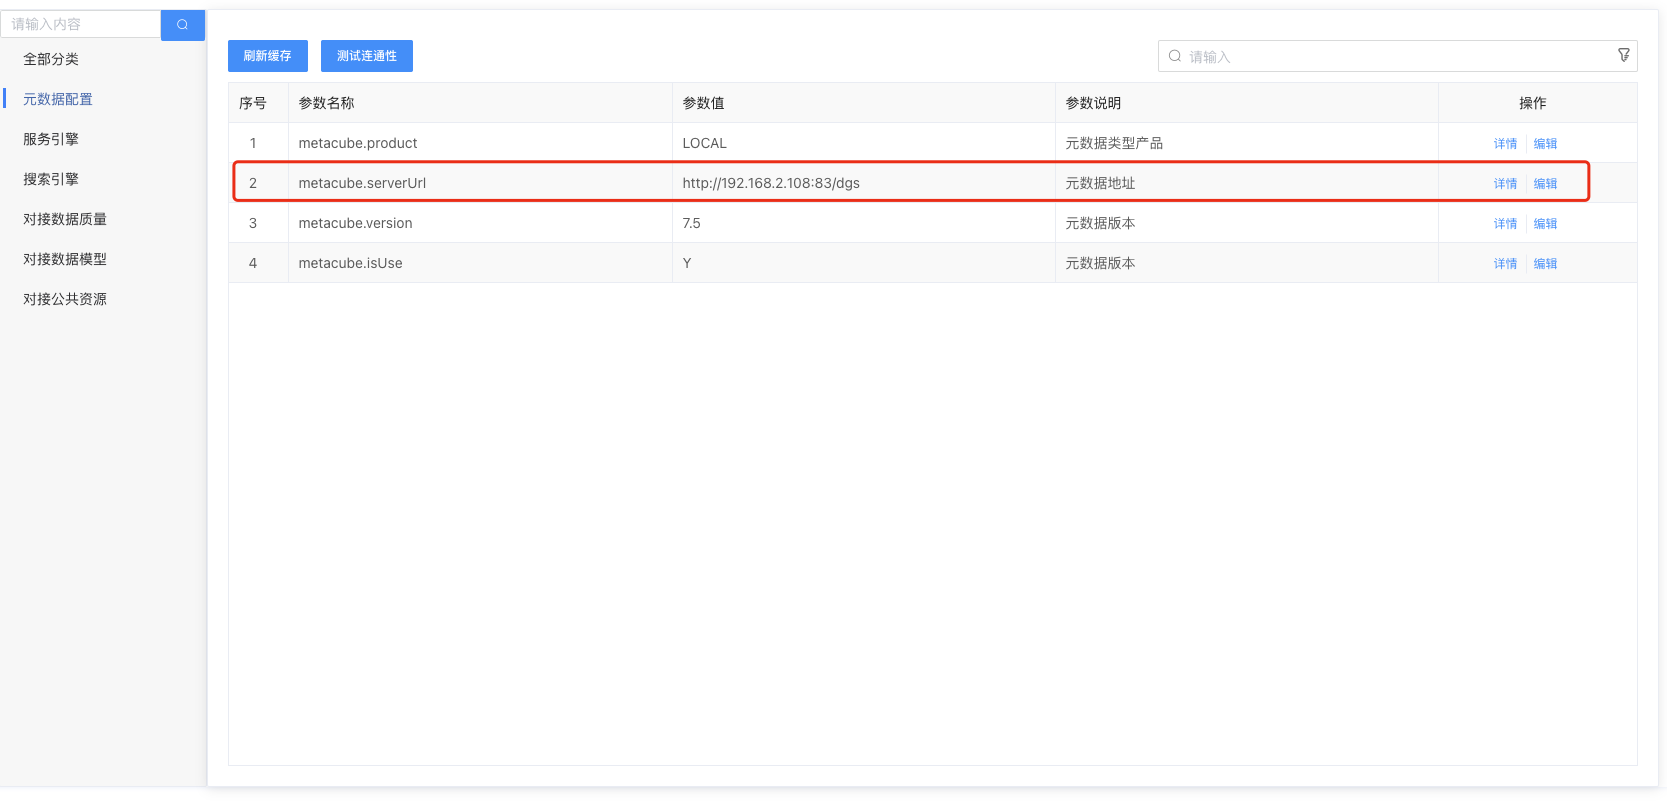The width and height of the screenshot is (1667, 807).
Task: Open 对接数据质量 category
Action: pos(65,219)
